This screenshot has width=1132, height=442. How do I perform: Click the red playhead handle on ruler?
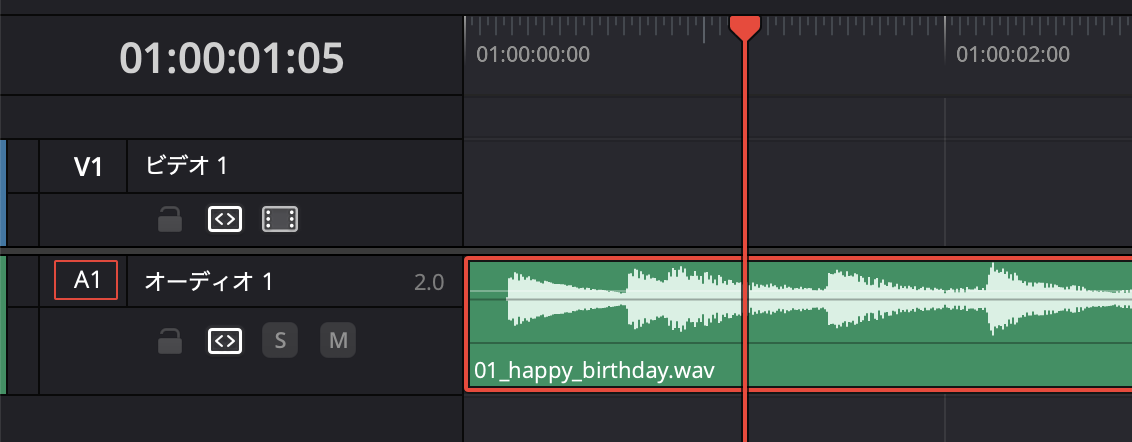744,27
